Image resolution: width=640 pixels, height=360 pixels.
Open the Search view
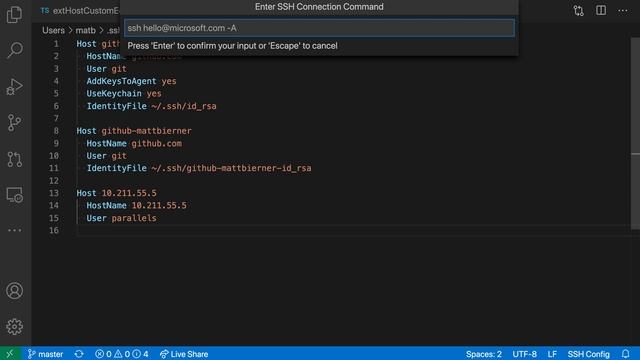click(x=15, y=50)
